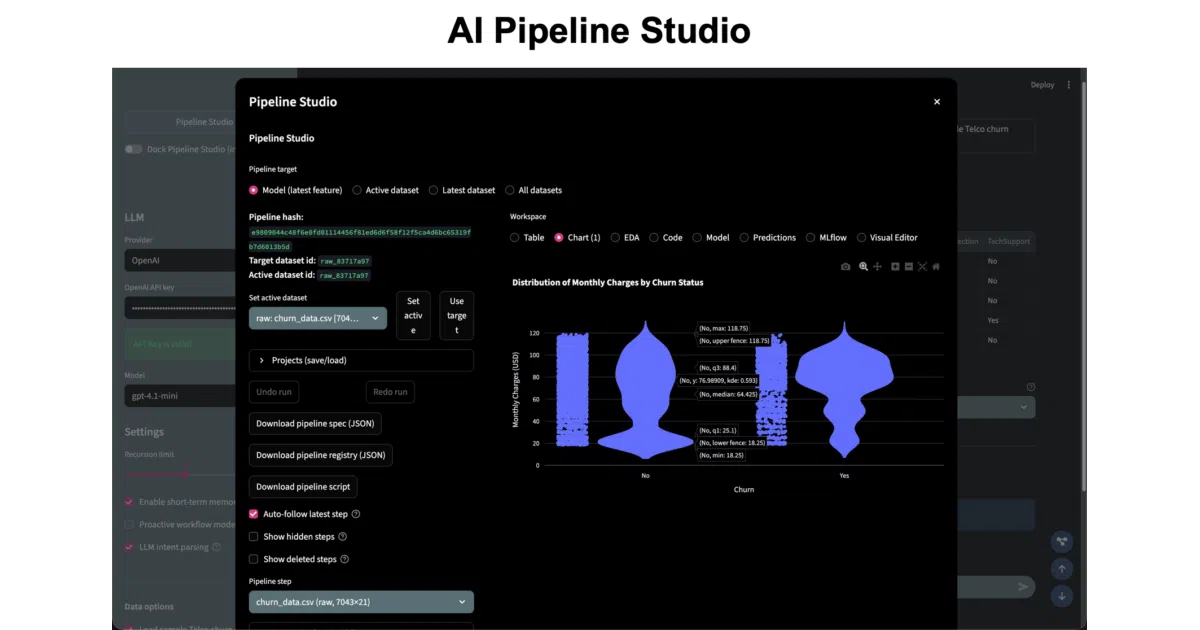Select All datasets pipeline target
The image size is (1200, 630).
[x=533, y=190]
